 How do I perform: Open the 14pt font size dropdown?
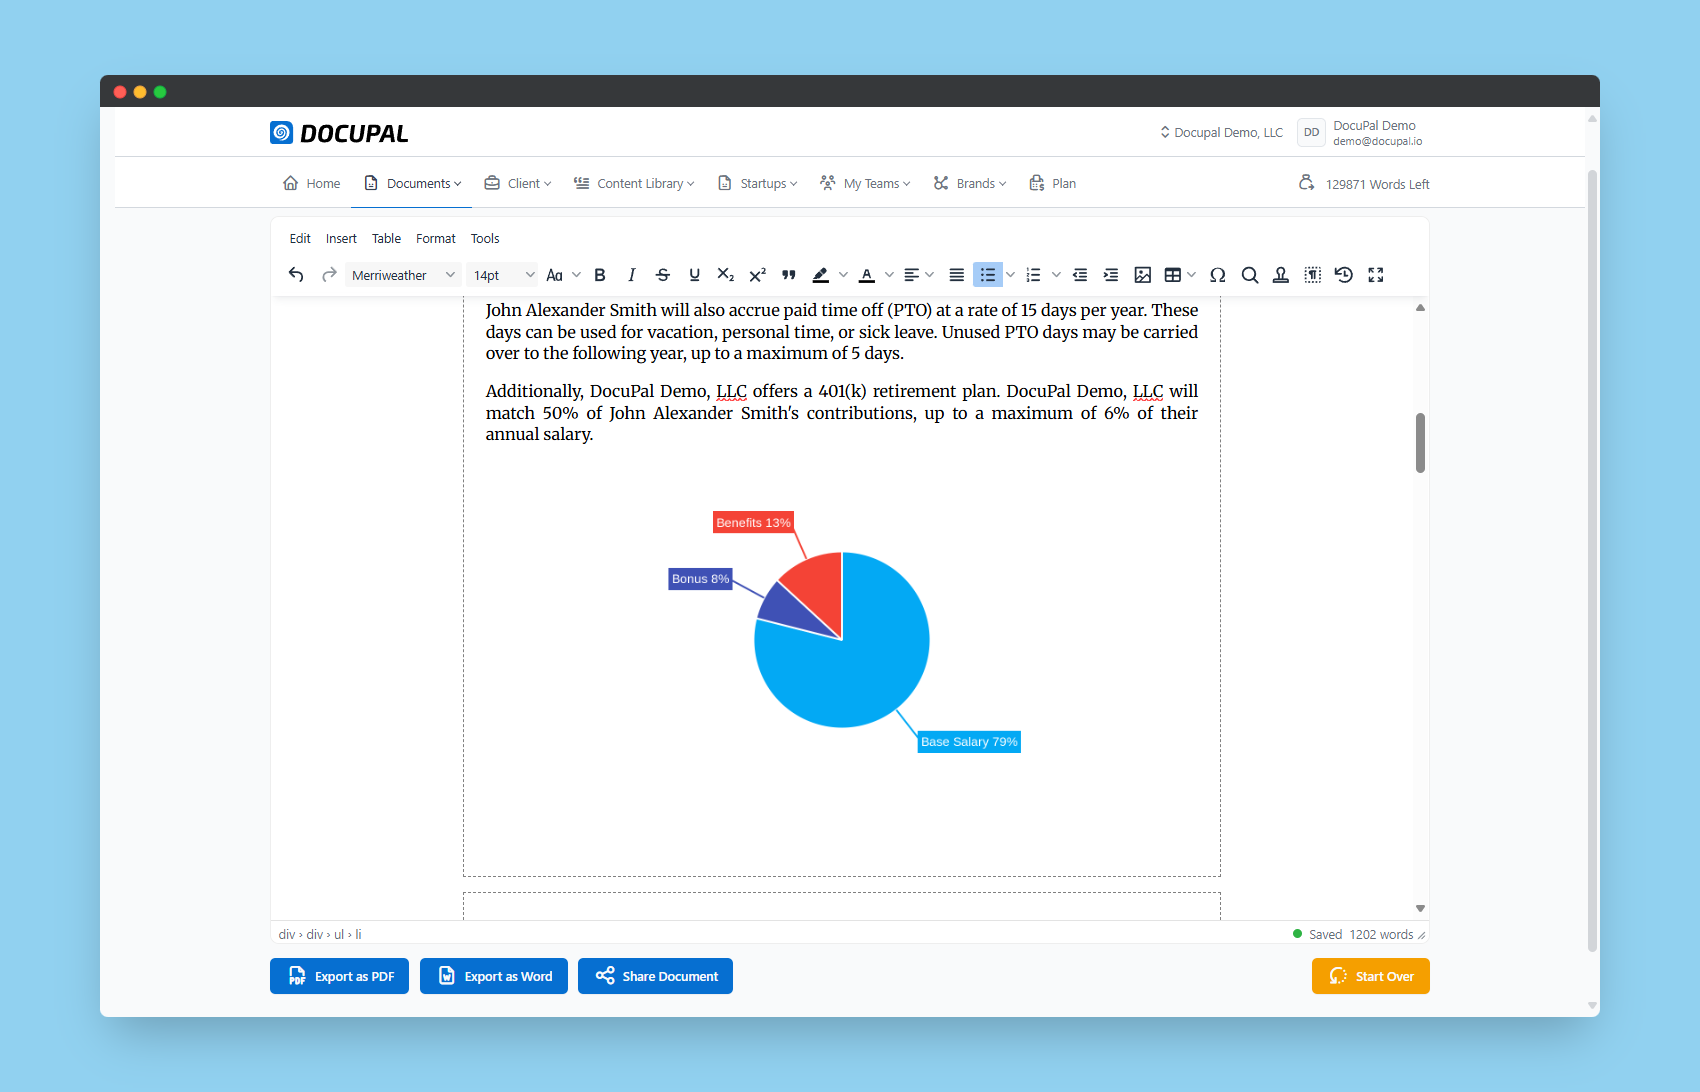[x=503, y=275]
